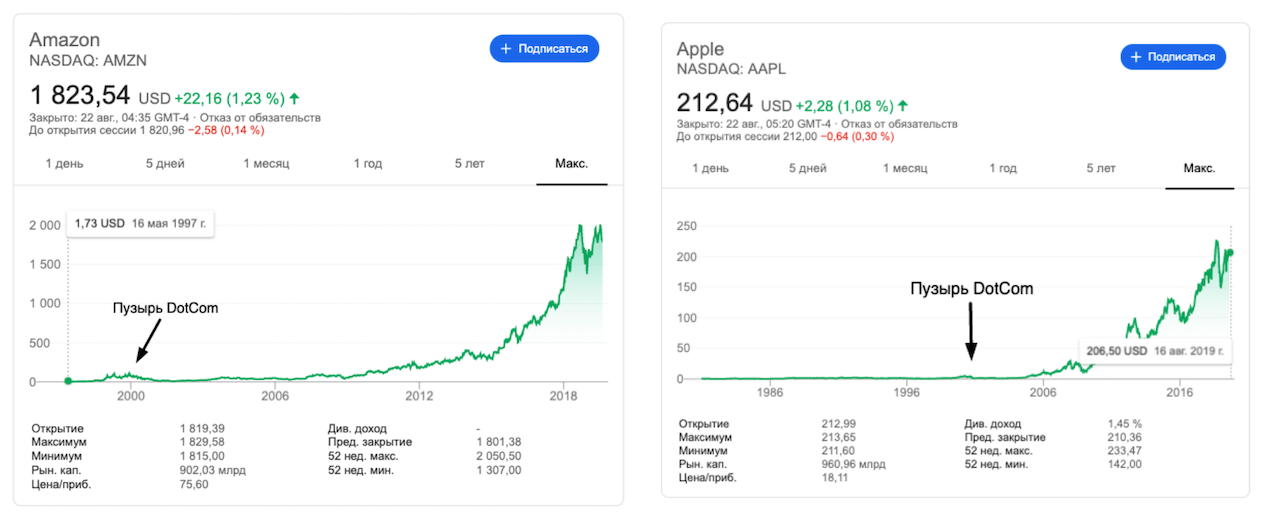
Task: Select Apple's 1 день tab
Action: point(711,168)
